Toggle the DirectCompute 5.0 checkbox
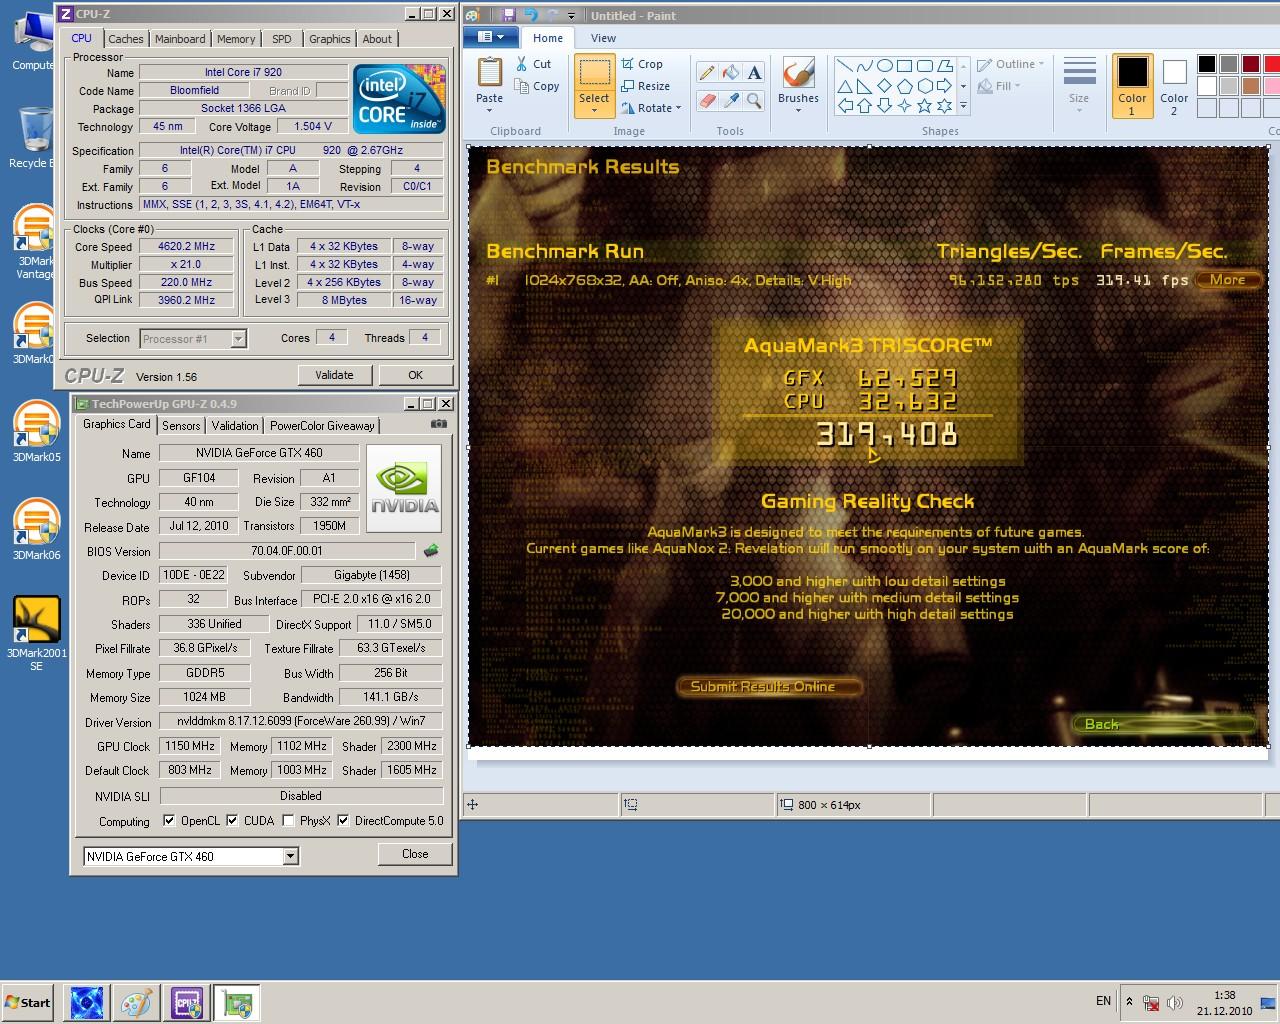Image resolution: width=1280 pixels, height=1024 pixels. 343,821
